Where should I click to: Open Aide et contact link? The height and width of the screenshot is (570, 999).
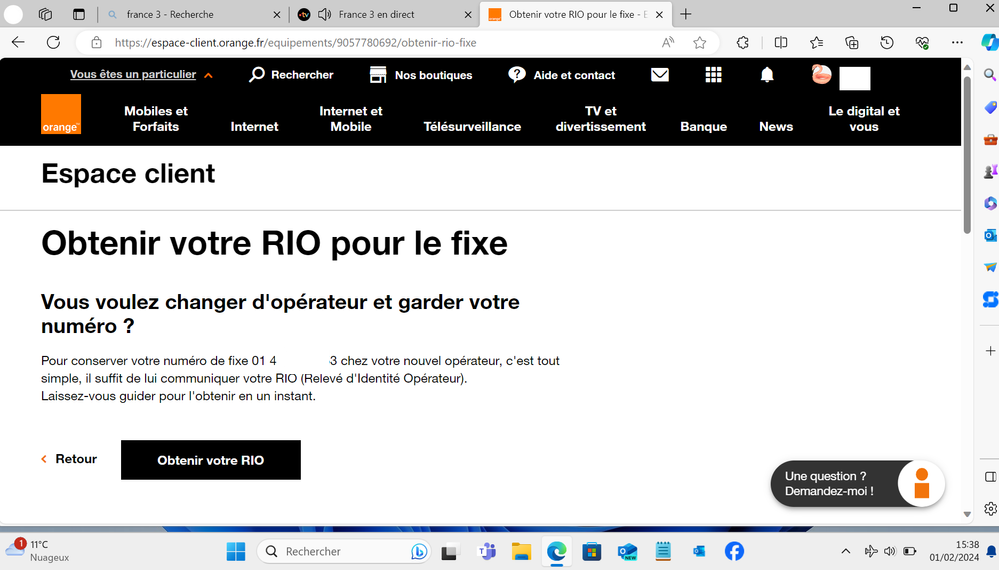(x=562, y=75)
